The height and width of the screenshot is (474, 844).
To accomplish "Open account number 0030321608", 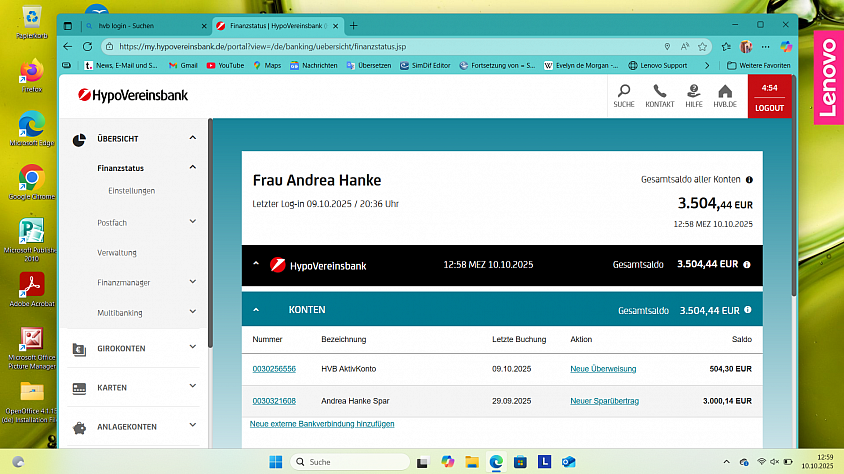I will tap(274, 401).
